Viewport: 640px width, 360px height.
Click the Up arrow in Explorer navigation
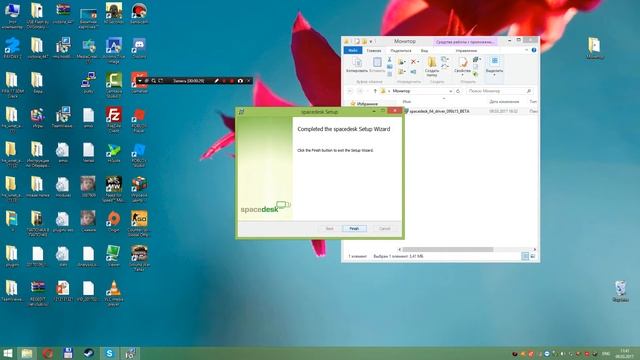pyautogui.click(x=375, y=91)
